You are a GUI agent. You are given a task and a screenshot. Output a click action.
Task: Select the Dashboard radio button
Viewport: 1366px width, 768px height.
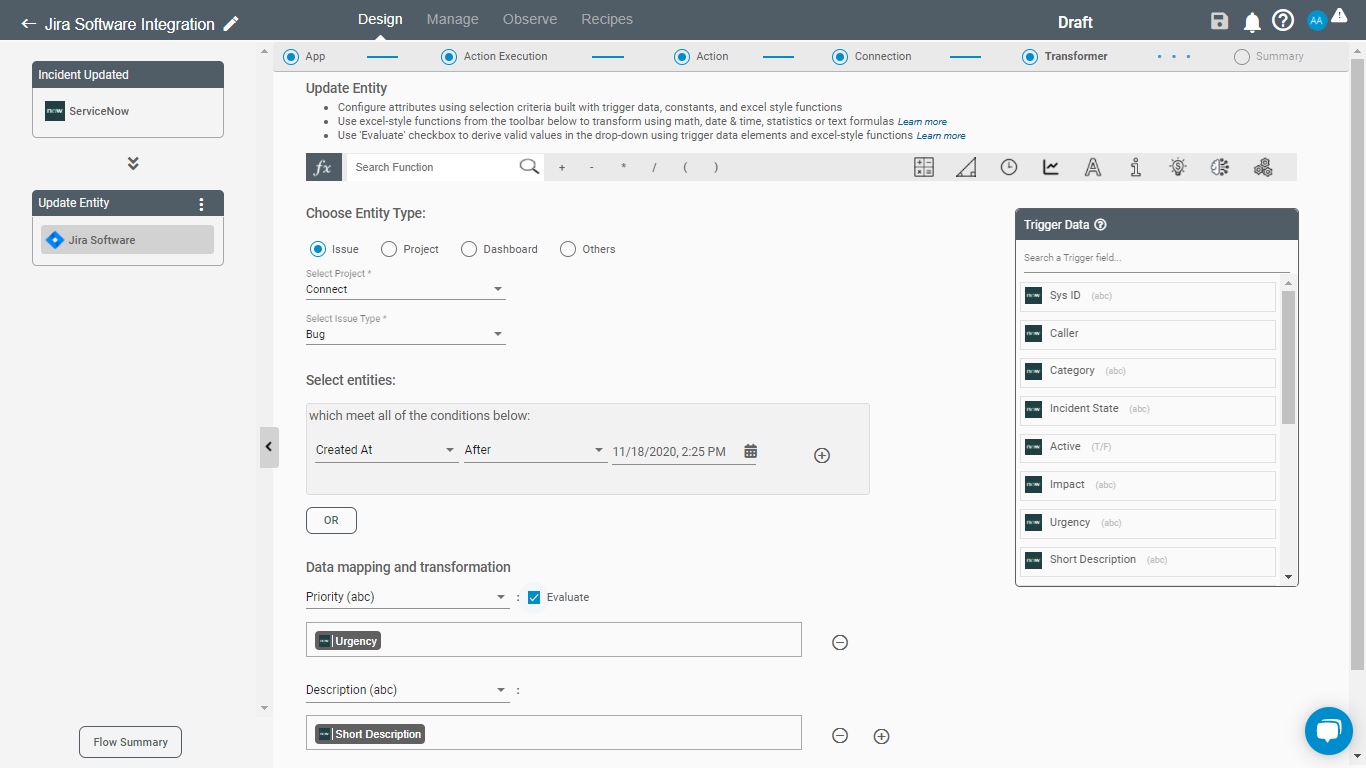tap(469, 249)
